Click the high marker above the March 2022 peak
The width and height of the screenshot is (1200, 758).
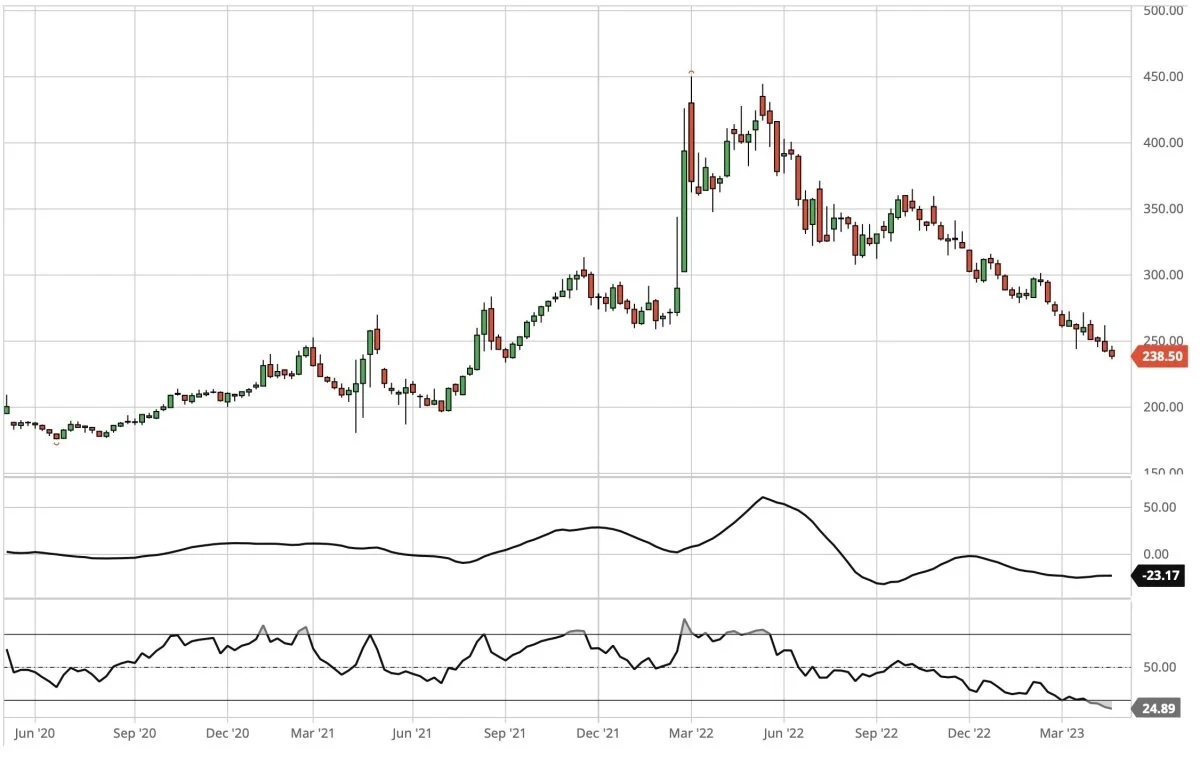(691, 73)
